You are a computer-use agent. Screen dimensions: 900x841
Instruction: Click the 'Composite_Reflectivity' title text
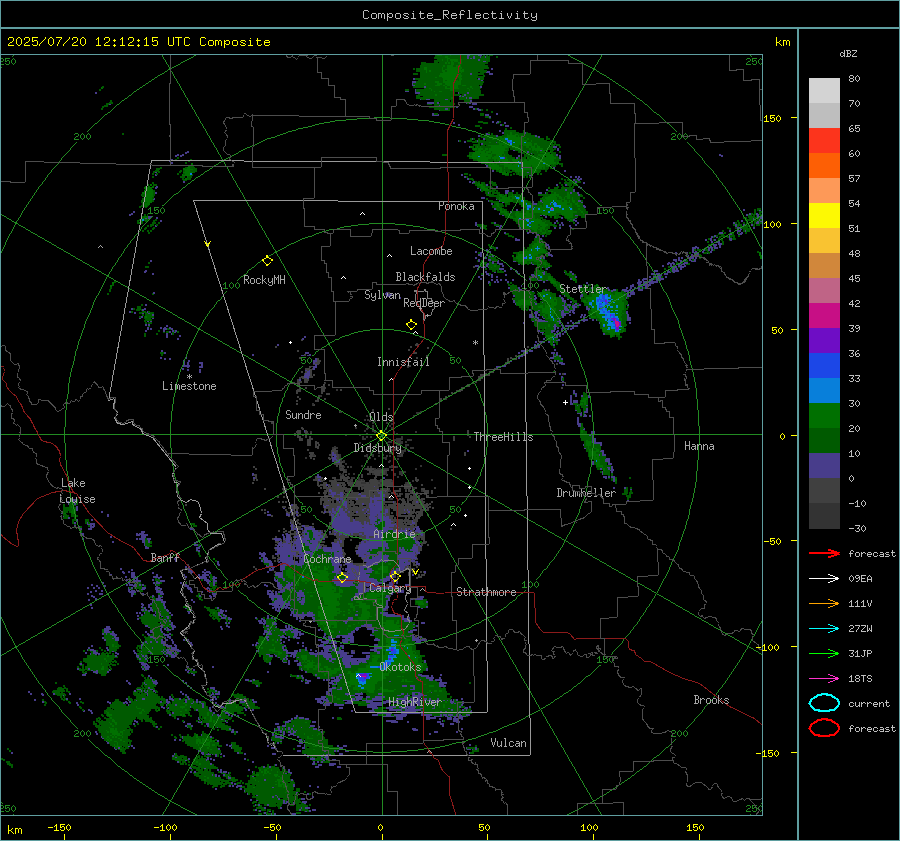pos(449,15)
